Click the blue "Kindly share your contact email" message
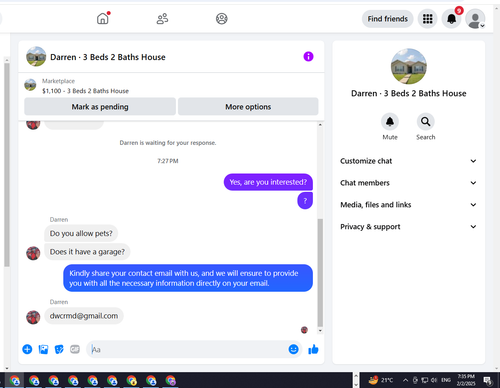This screenshot has width=500, height=388. (188, 278)
